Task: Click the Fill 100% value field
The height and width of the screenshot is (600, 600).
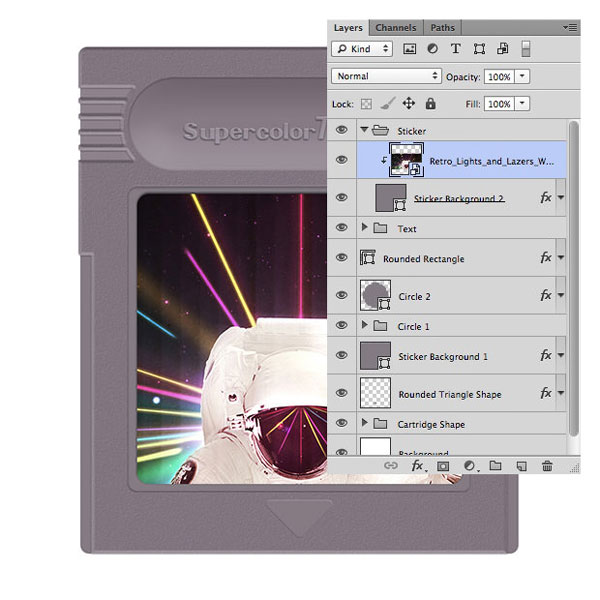Action: click(x=499, y=104)
